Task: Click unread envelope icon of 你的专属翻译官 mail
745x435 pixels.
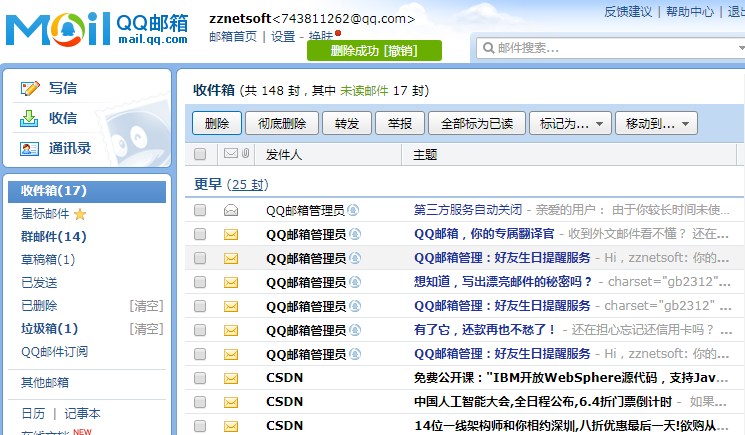Action: (x=231, y=234)
